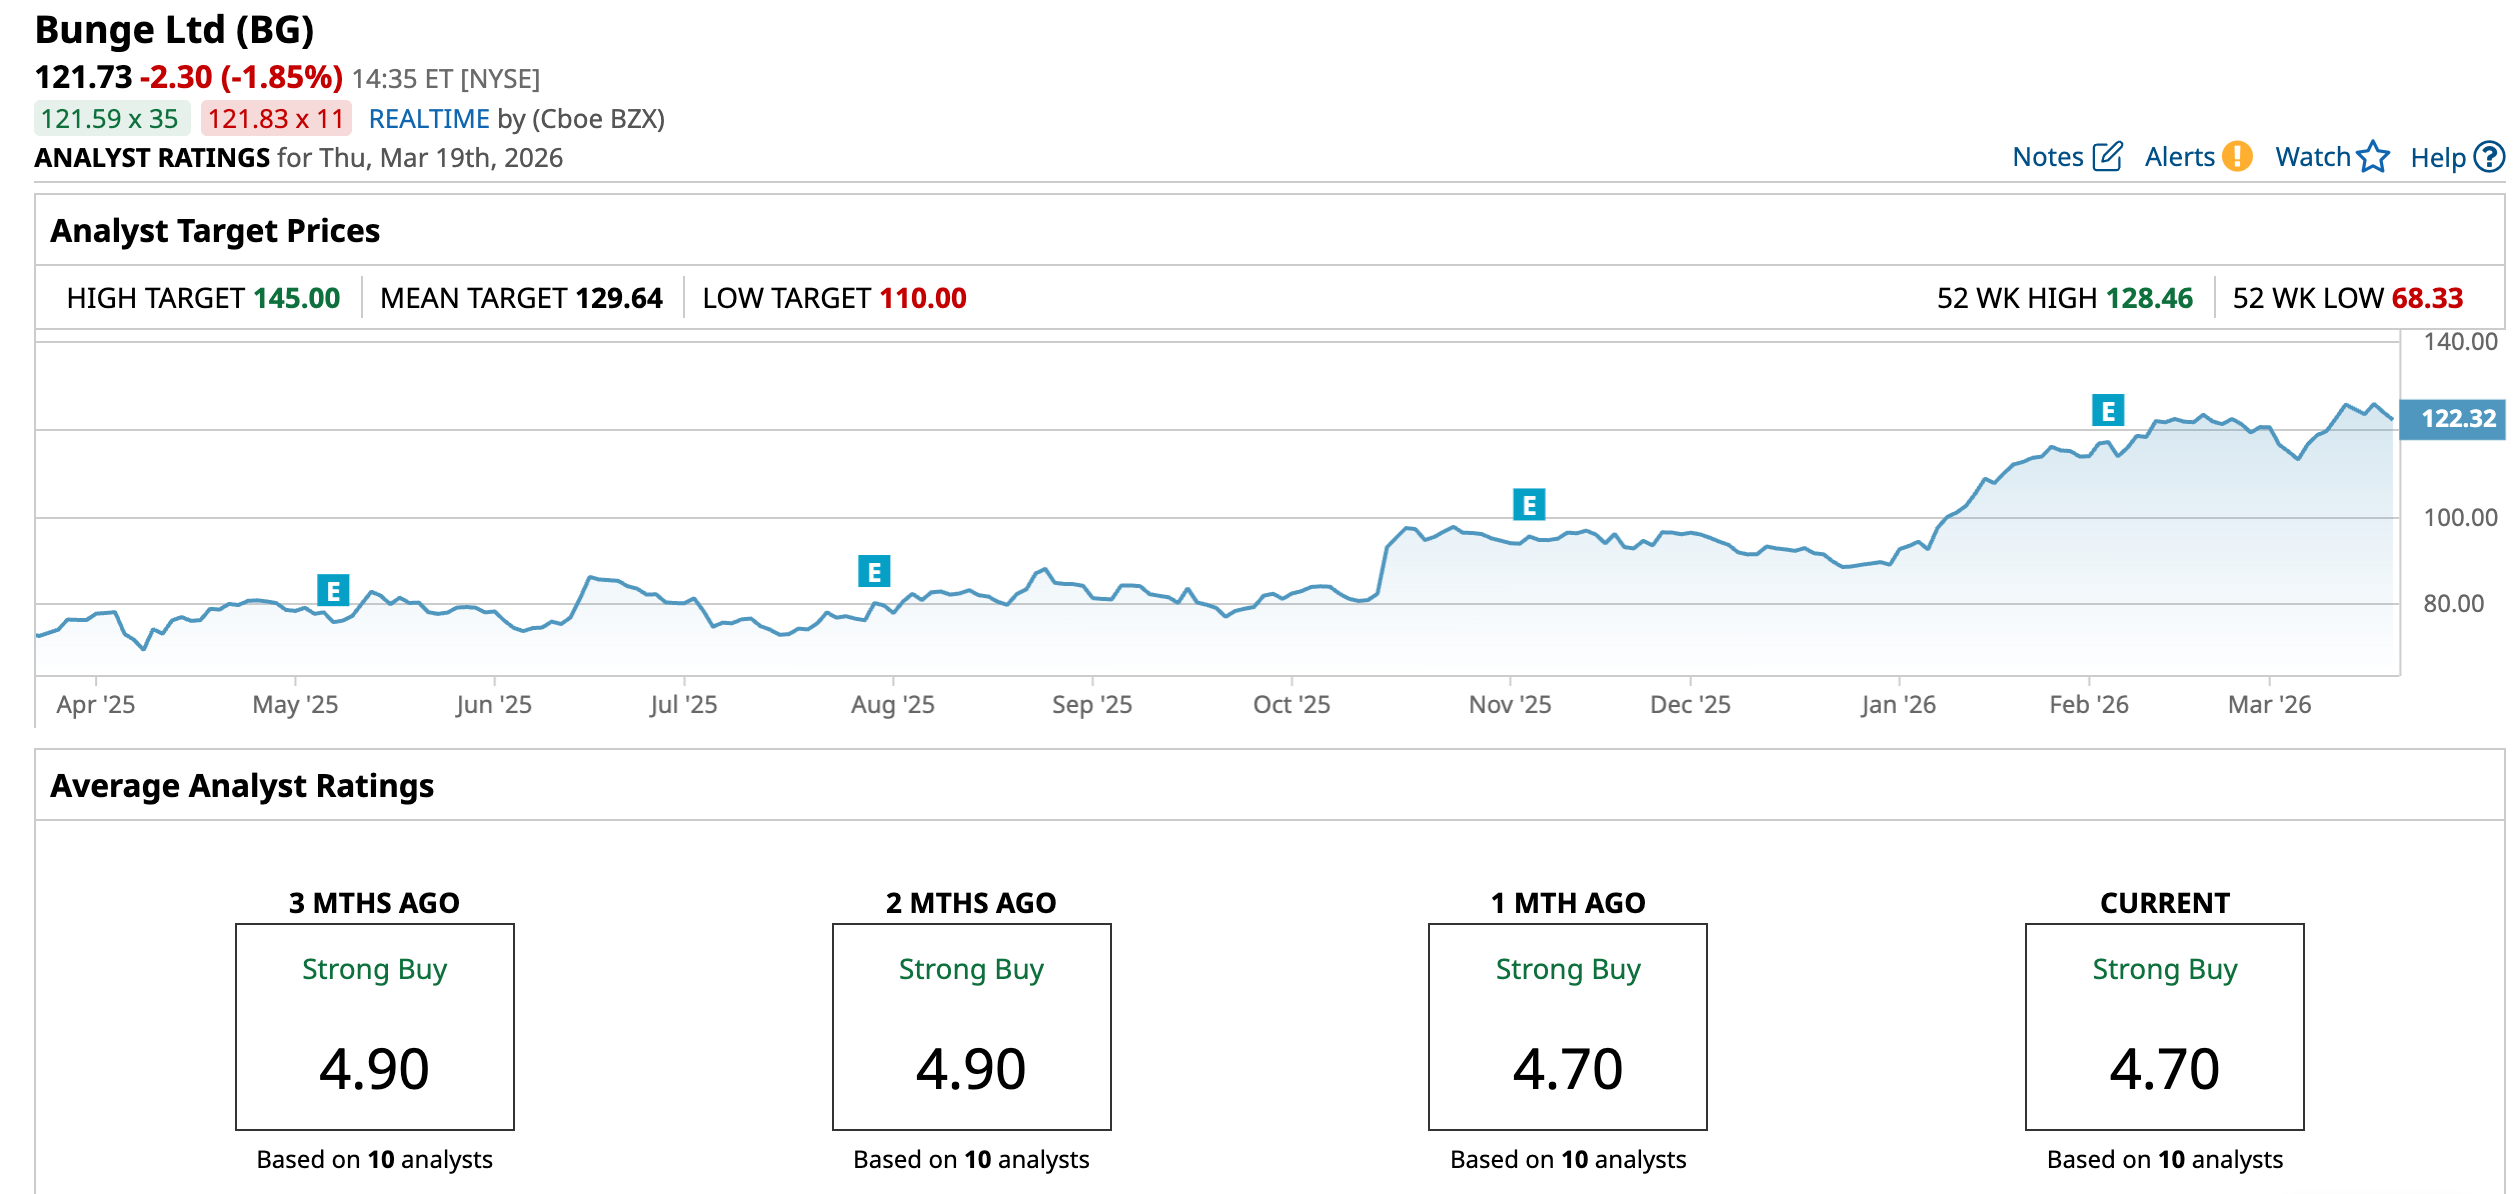Click the Aug '25 earnings E marker
The image size is (2518, 1194).
coord(874,572)
